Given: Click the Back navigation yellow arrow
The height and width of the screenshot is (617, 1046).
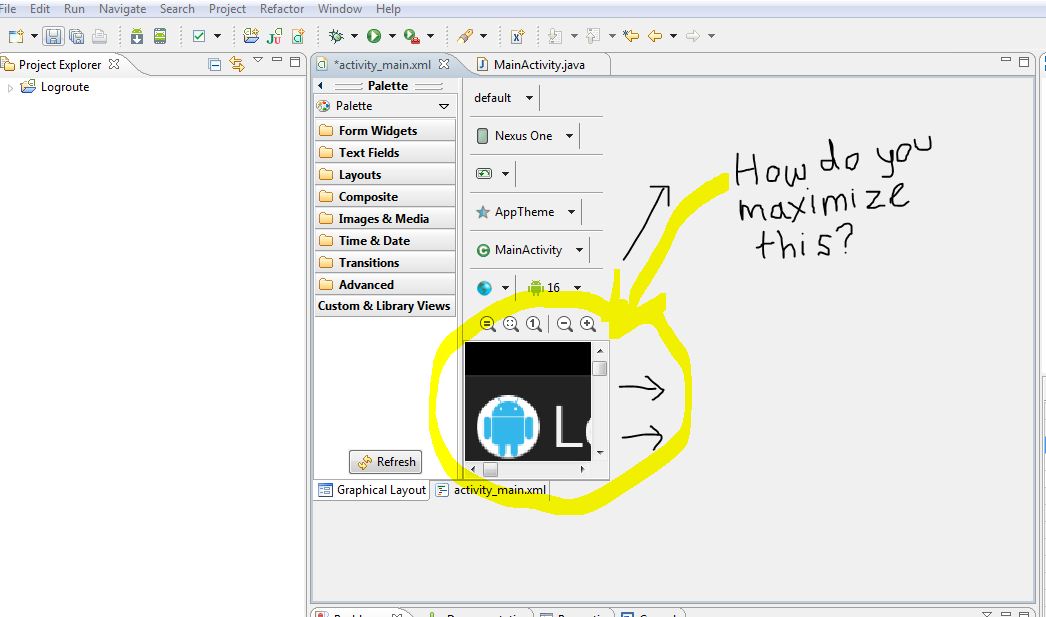Looking at the screenshot, I should pyautogui.click(x=656, y=36).
